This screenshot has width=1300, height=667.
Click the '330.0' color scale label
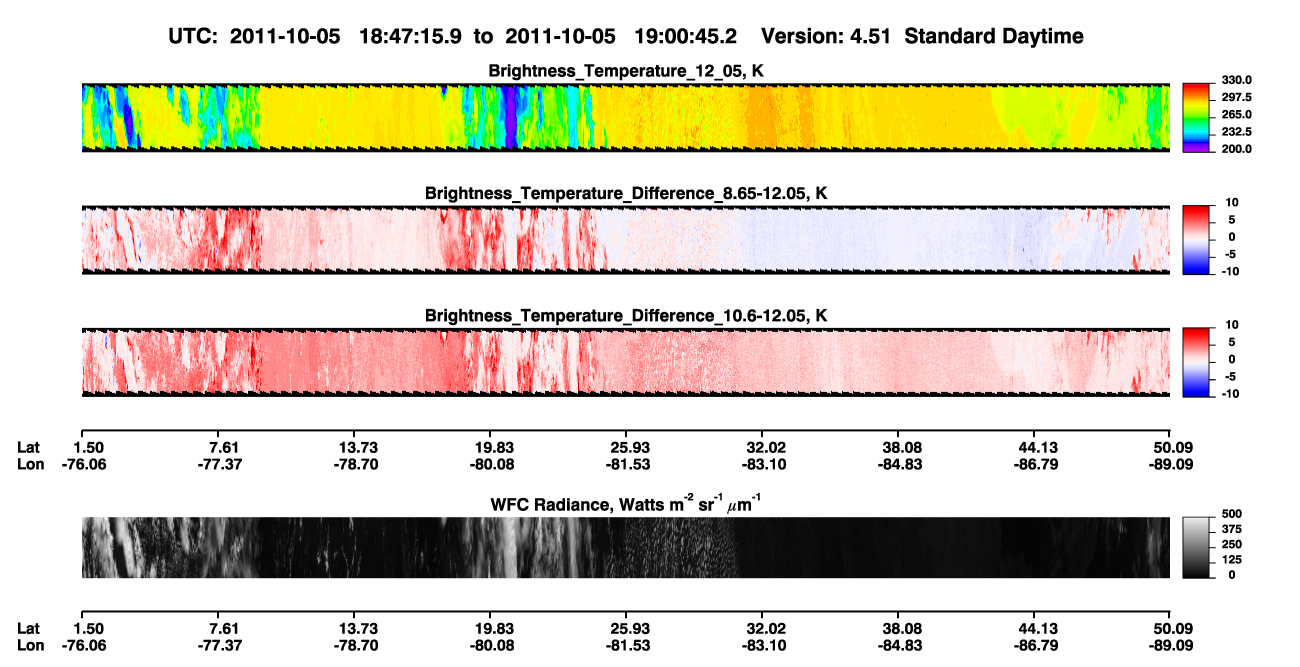point(1236,81)
